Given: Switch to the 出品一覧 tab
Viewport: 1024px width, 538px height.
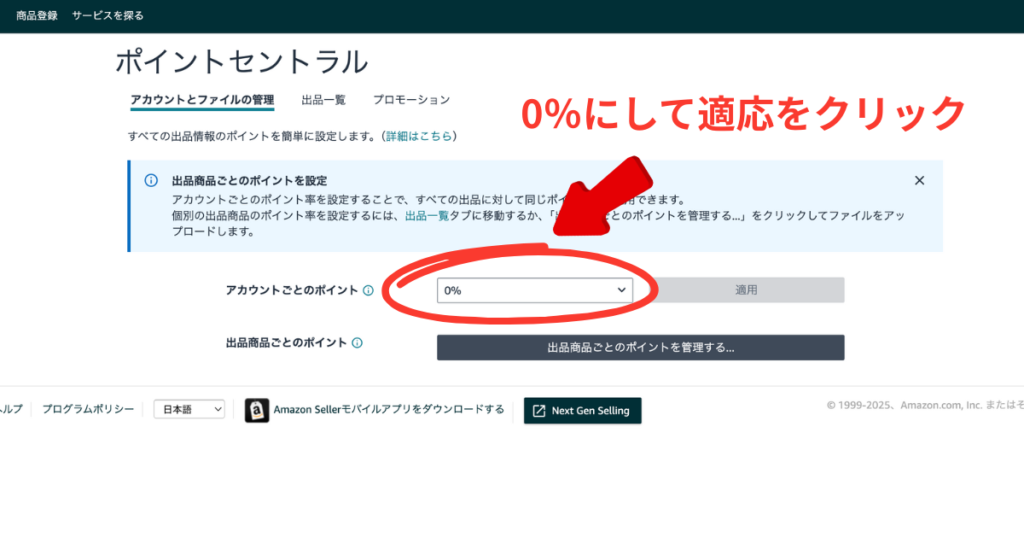Looking at the screenshot, I should pyautogui.click(x=323, y=100).
